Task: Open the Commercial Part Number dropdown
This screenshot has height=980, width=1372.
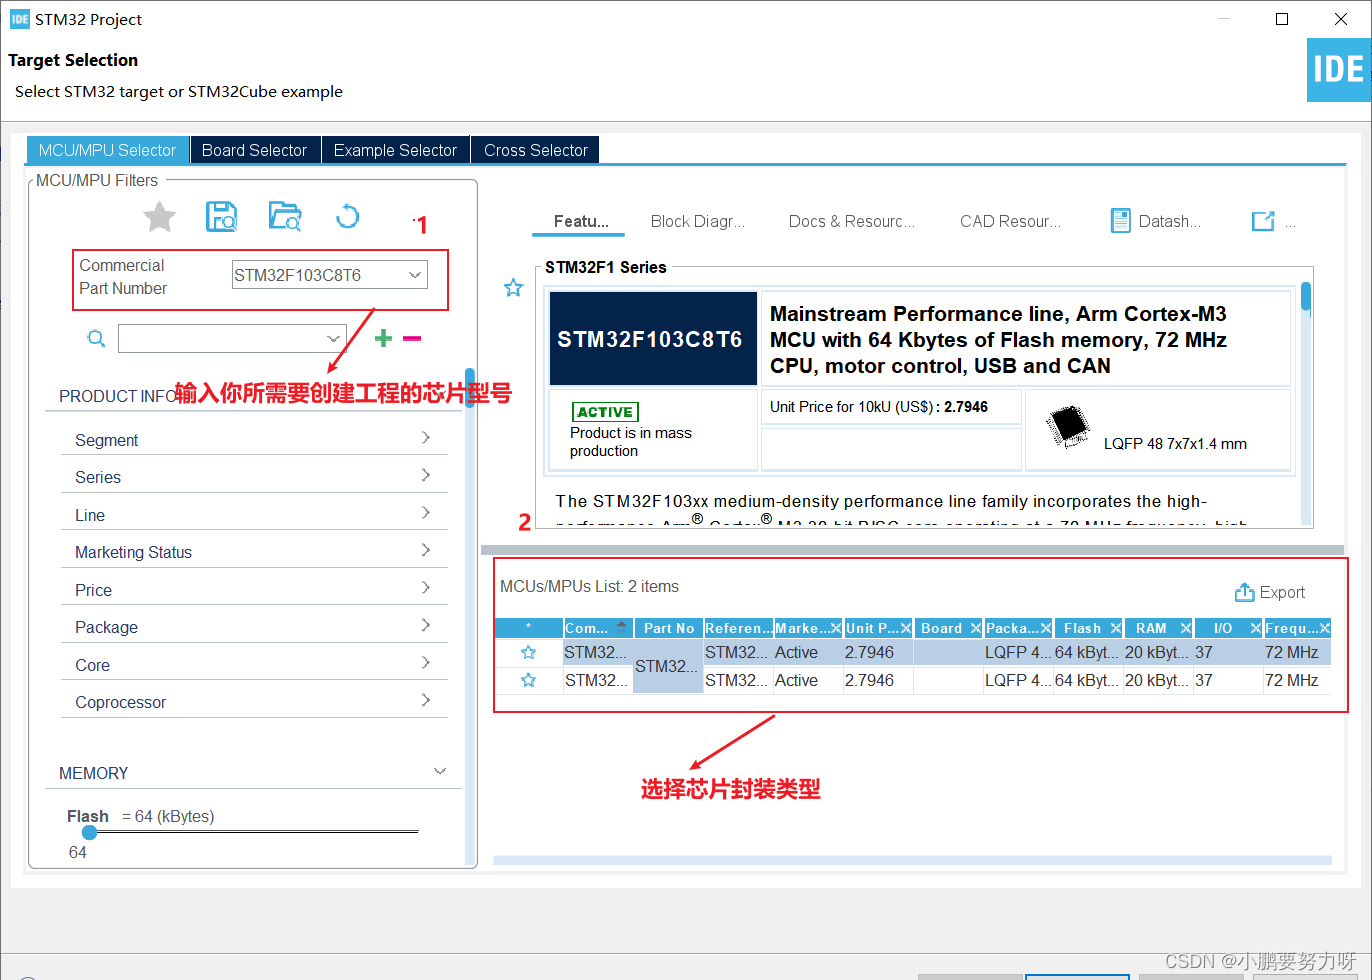Action: pyautogui.click(x=415, y=275)
